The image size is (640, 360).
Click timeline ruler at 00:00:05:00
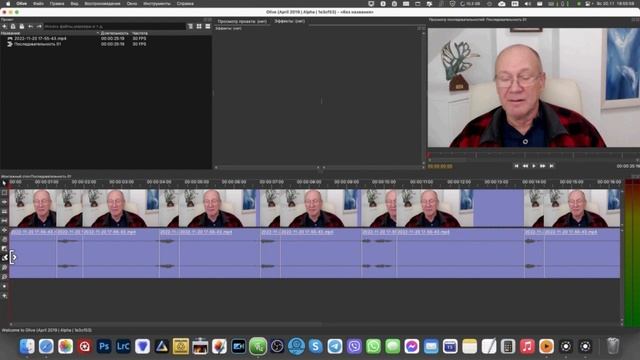click(x=197, y=182)
